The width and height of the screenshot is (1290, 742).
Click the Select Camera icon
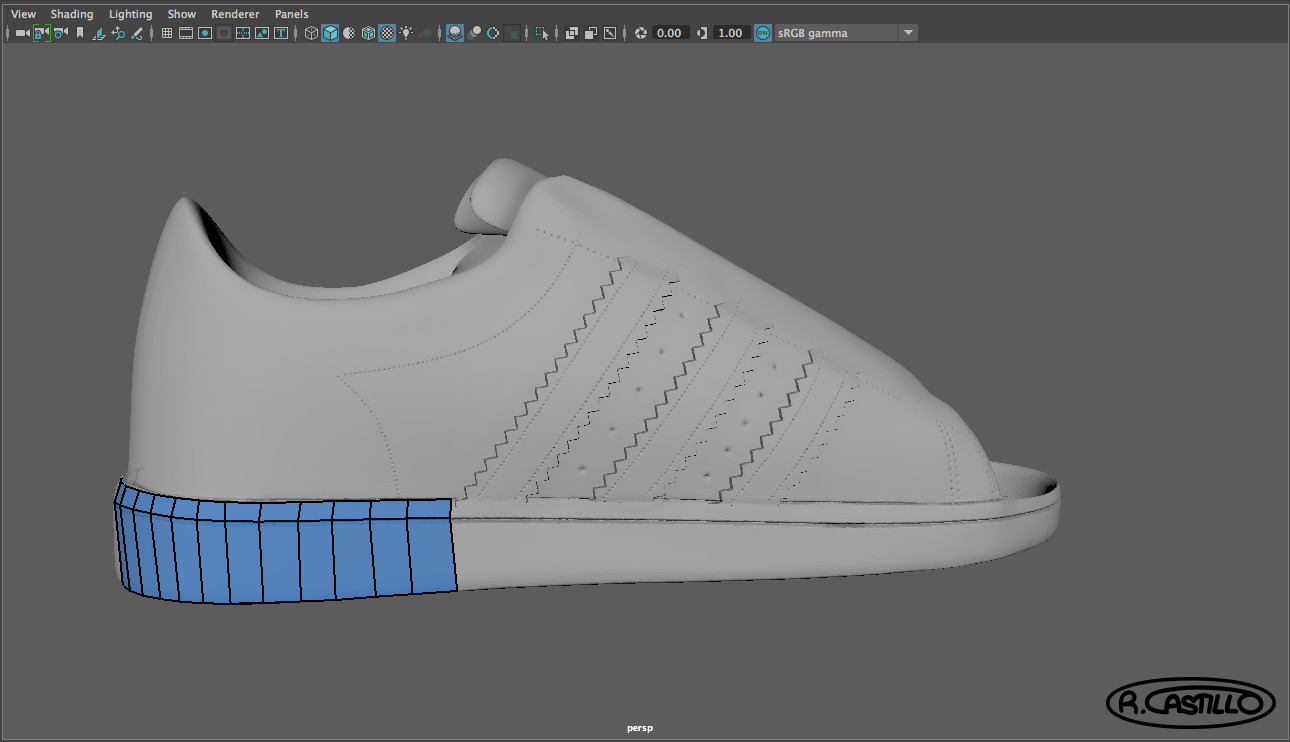[22, 33]
